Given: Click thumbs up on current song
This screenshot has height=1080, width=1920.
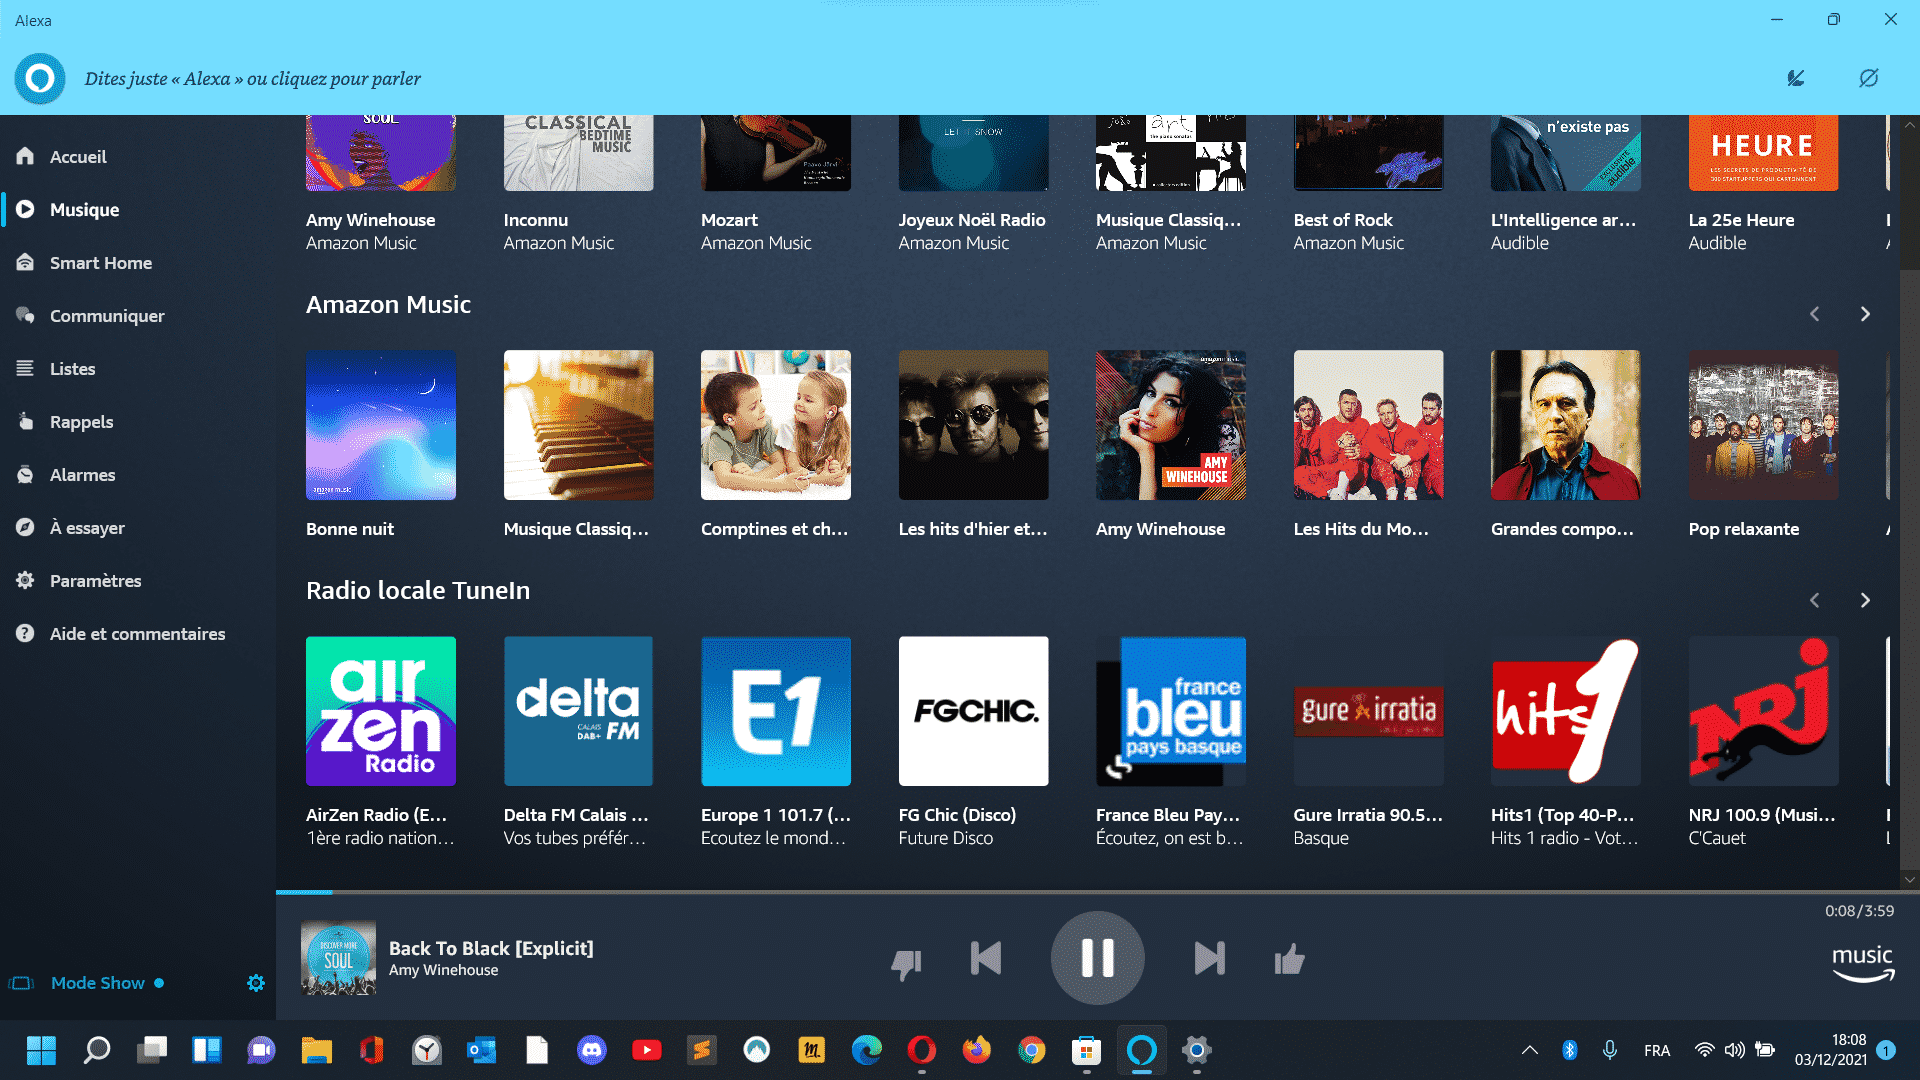Looking at the screenshot, I should (x=1289, y=959).
